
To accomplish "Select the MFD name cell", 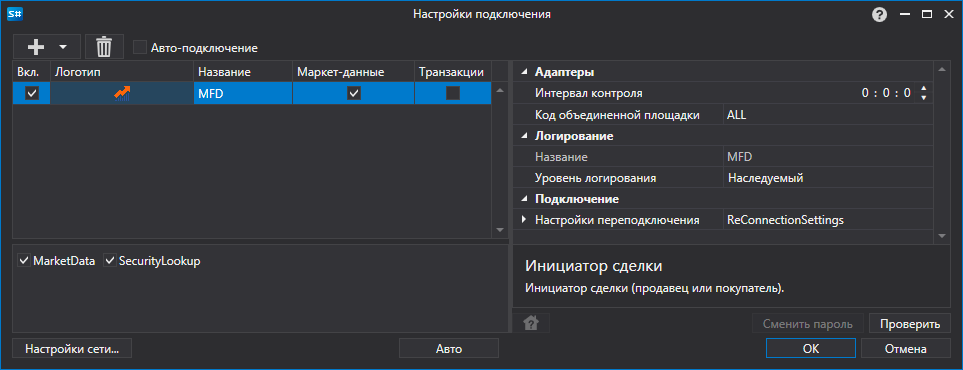I will (x=243, y=93).
